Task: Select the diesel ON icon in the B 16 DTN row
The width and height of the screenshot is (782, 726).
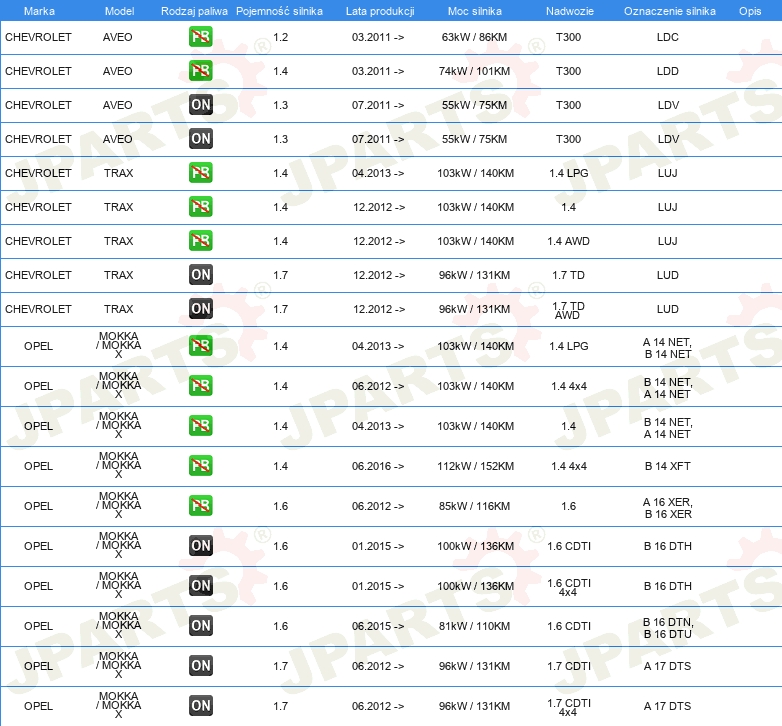Action: [200, 626]
